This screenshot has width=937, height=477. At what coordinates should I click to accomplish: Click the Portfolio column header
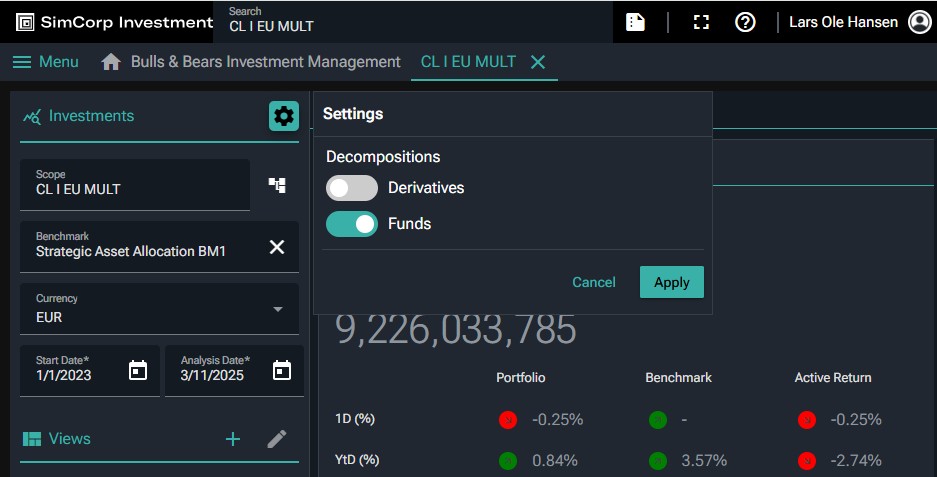(x=520, y=378)
